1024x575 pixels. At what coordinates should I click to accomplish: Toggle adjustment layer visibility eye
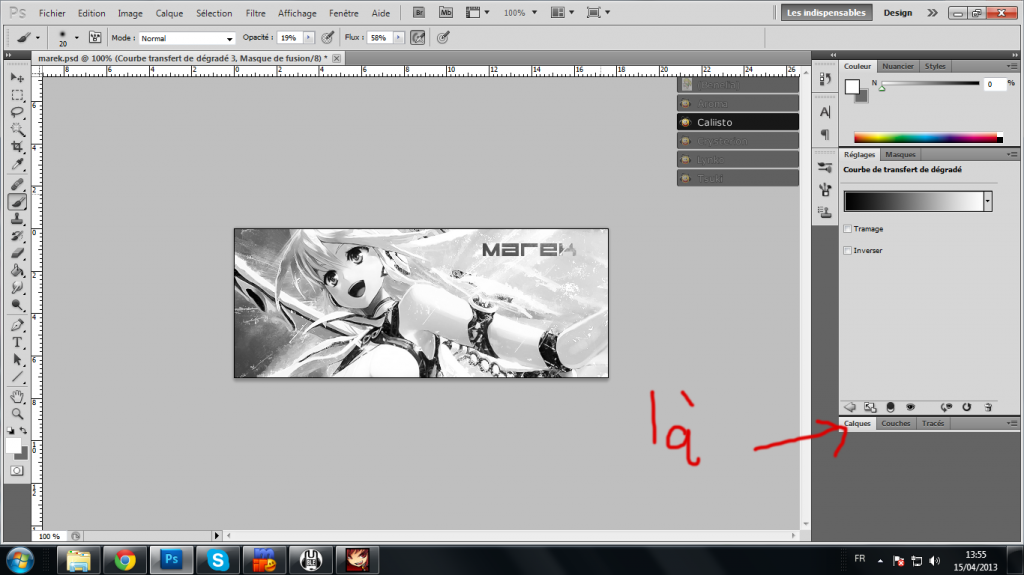pyautogui.click(x=910, y=407)
